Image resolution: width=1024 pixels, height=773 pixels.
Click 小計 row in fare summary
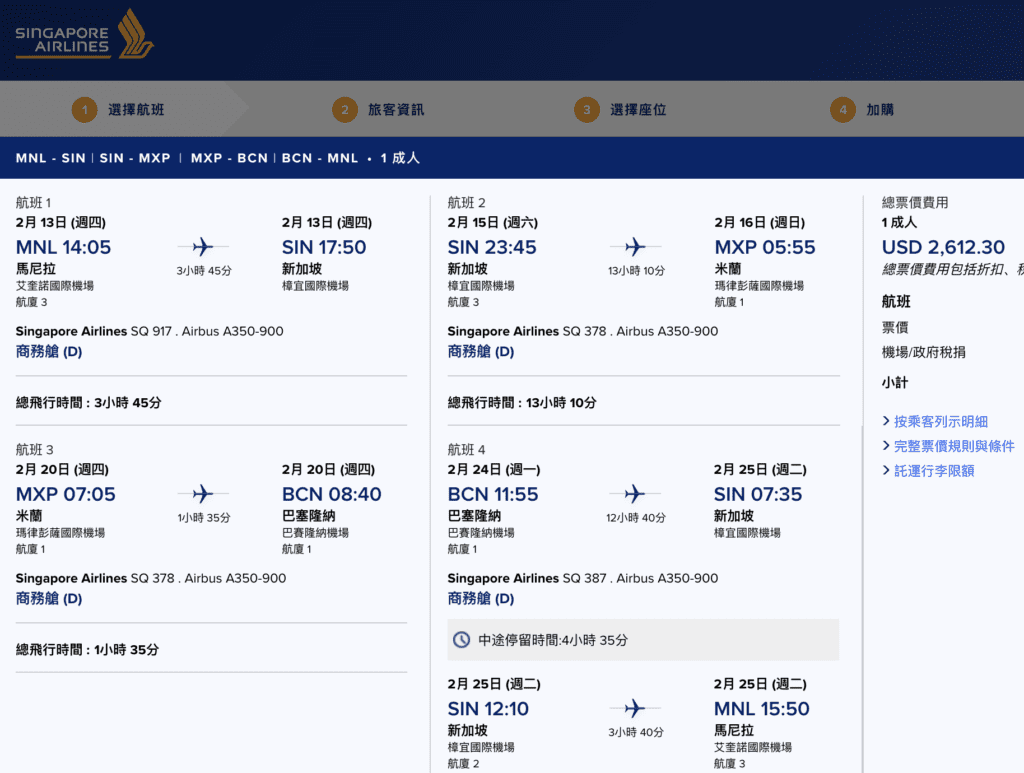(895, 382)
